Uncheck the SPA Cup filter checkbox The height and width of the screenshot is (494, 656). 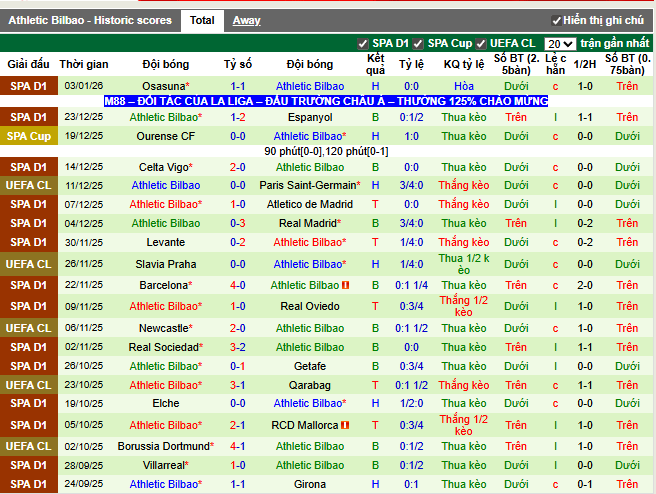[x=418, y=44]
